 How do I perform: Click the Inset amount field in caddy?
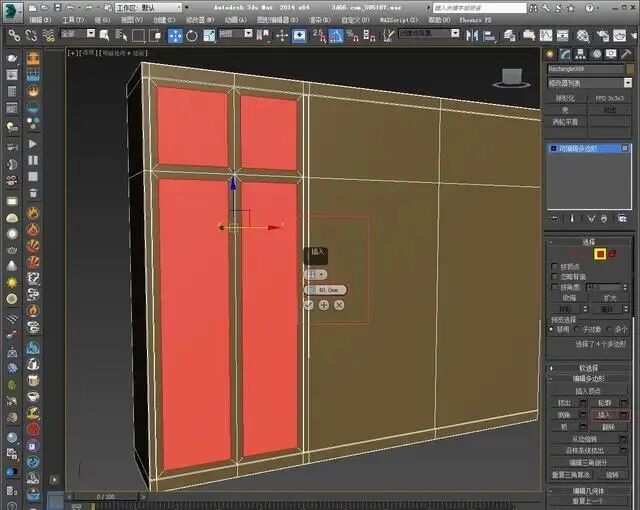pyautogui.click(x=325, y=290)
